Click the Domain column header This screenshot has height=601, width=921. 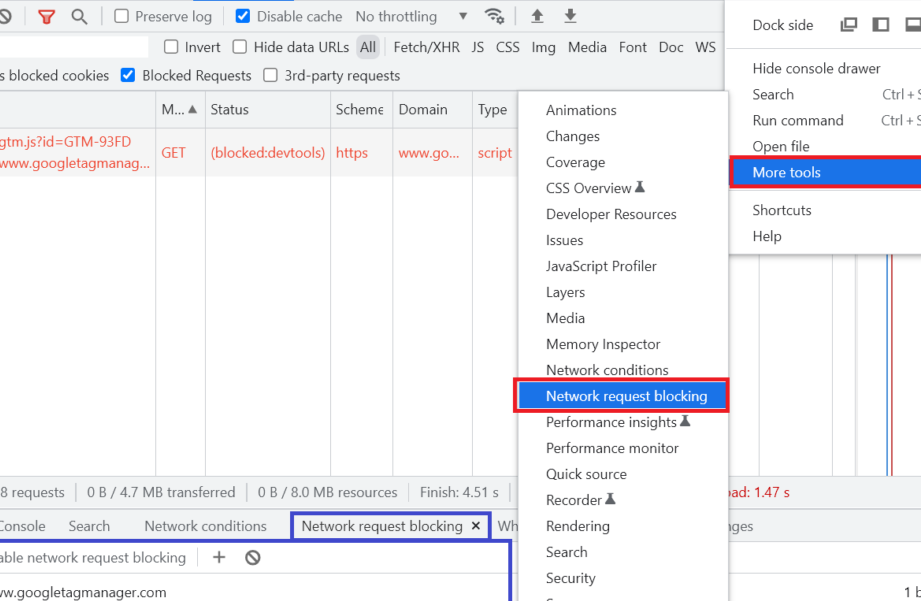(x=432, y=109)
